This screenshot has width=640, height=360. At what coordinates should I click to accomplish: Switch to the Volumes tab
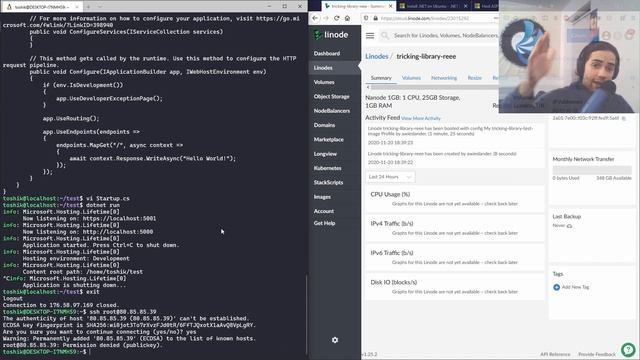point(411,78)
